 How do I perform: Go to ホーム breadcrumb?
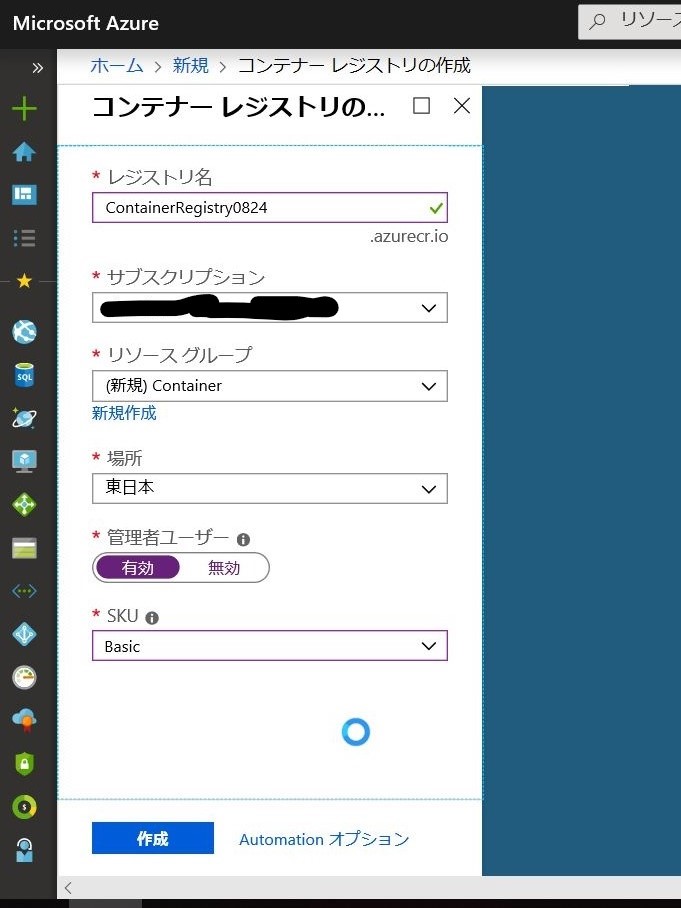tap(117, 65)
